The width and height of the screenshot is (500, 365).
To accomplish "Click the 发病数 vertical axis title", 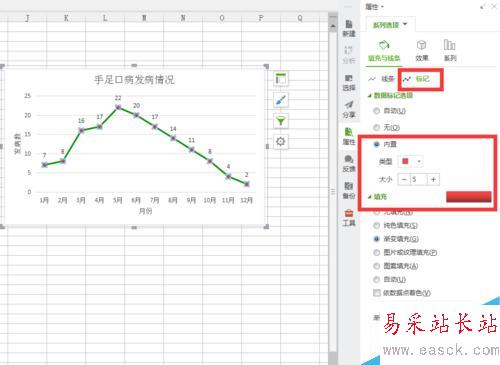I will [x=17, y=144].
